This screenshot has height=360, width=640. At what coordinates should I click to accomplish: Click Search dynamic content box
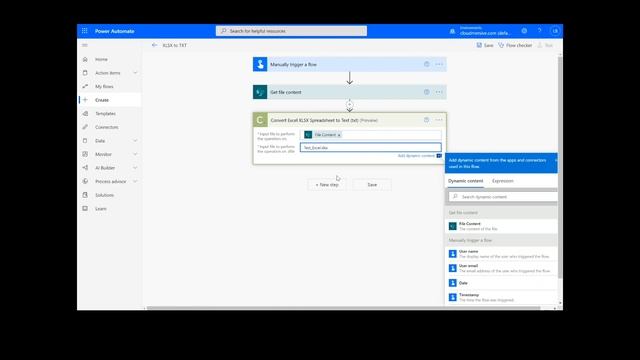click(x=503, y=197)
